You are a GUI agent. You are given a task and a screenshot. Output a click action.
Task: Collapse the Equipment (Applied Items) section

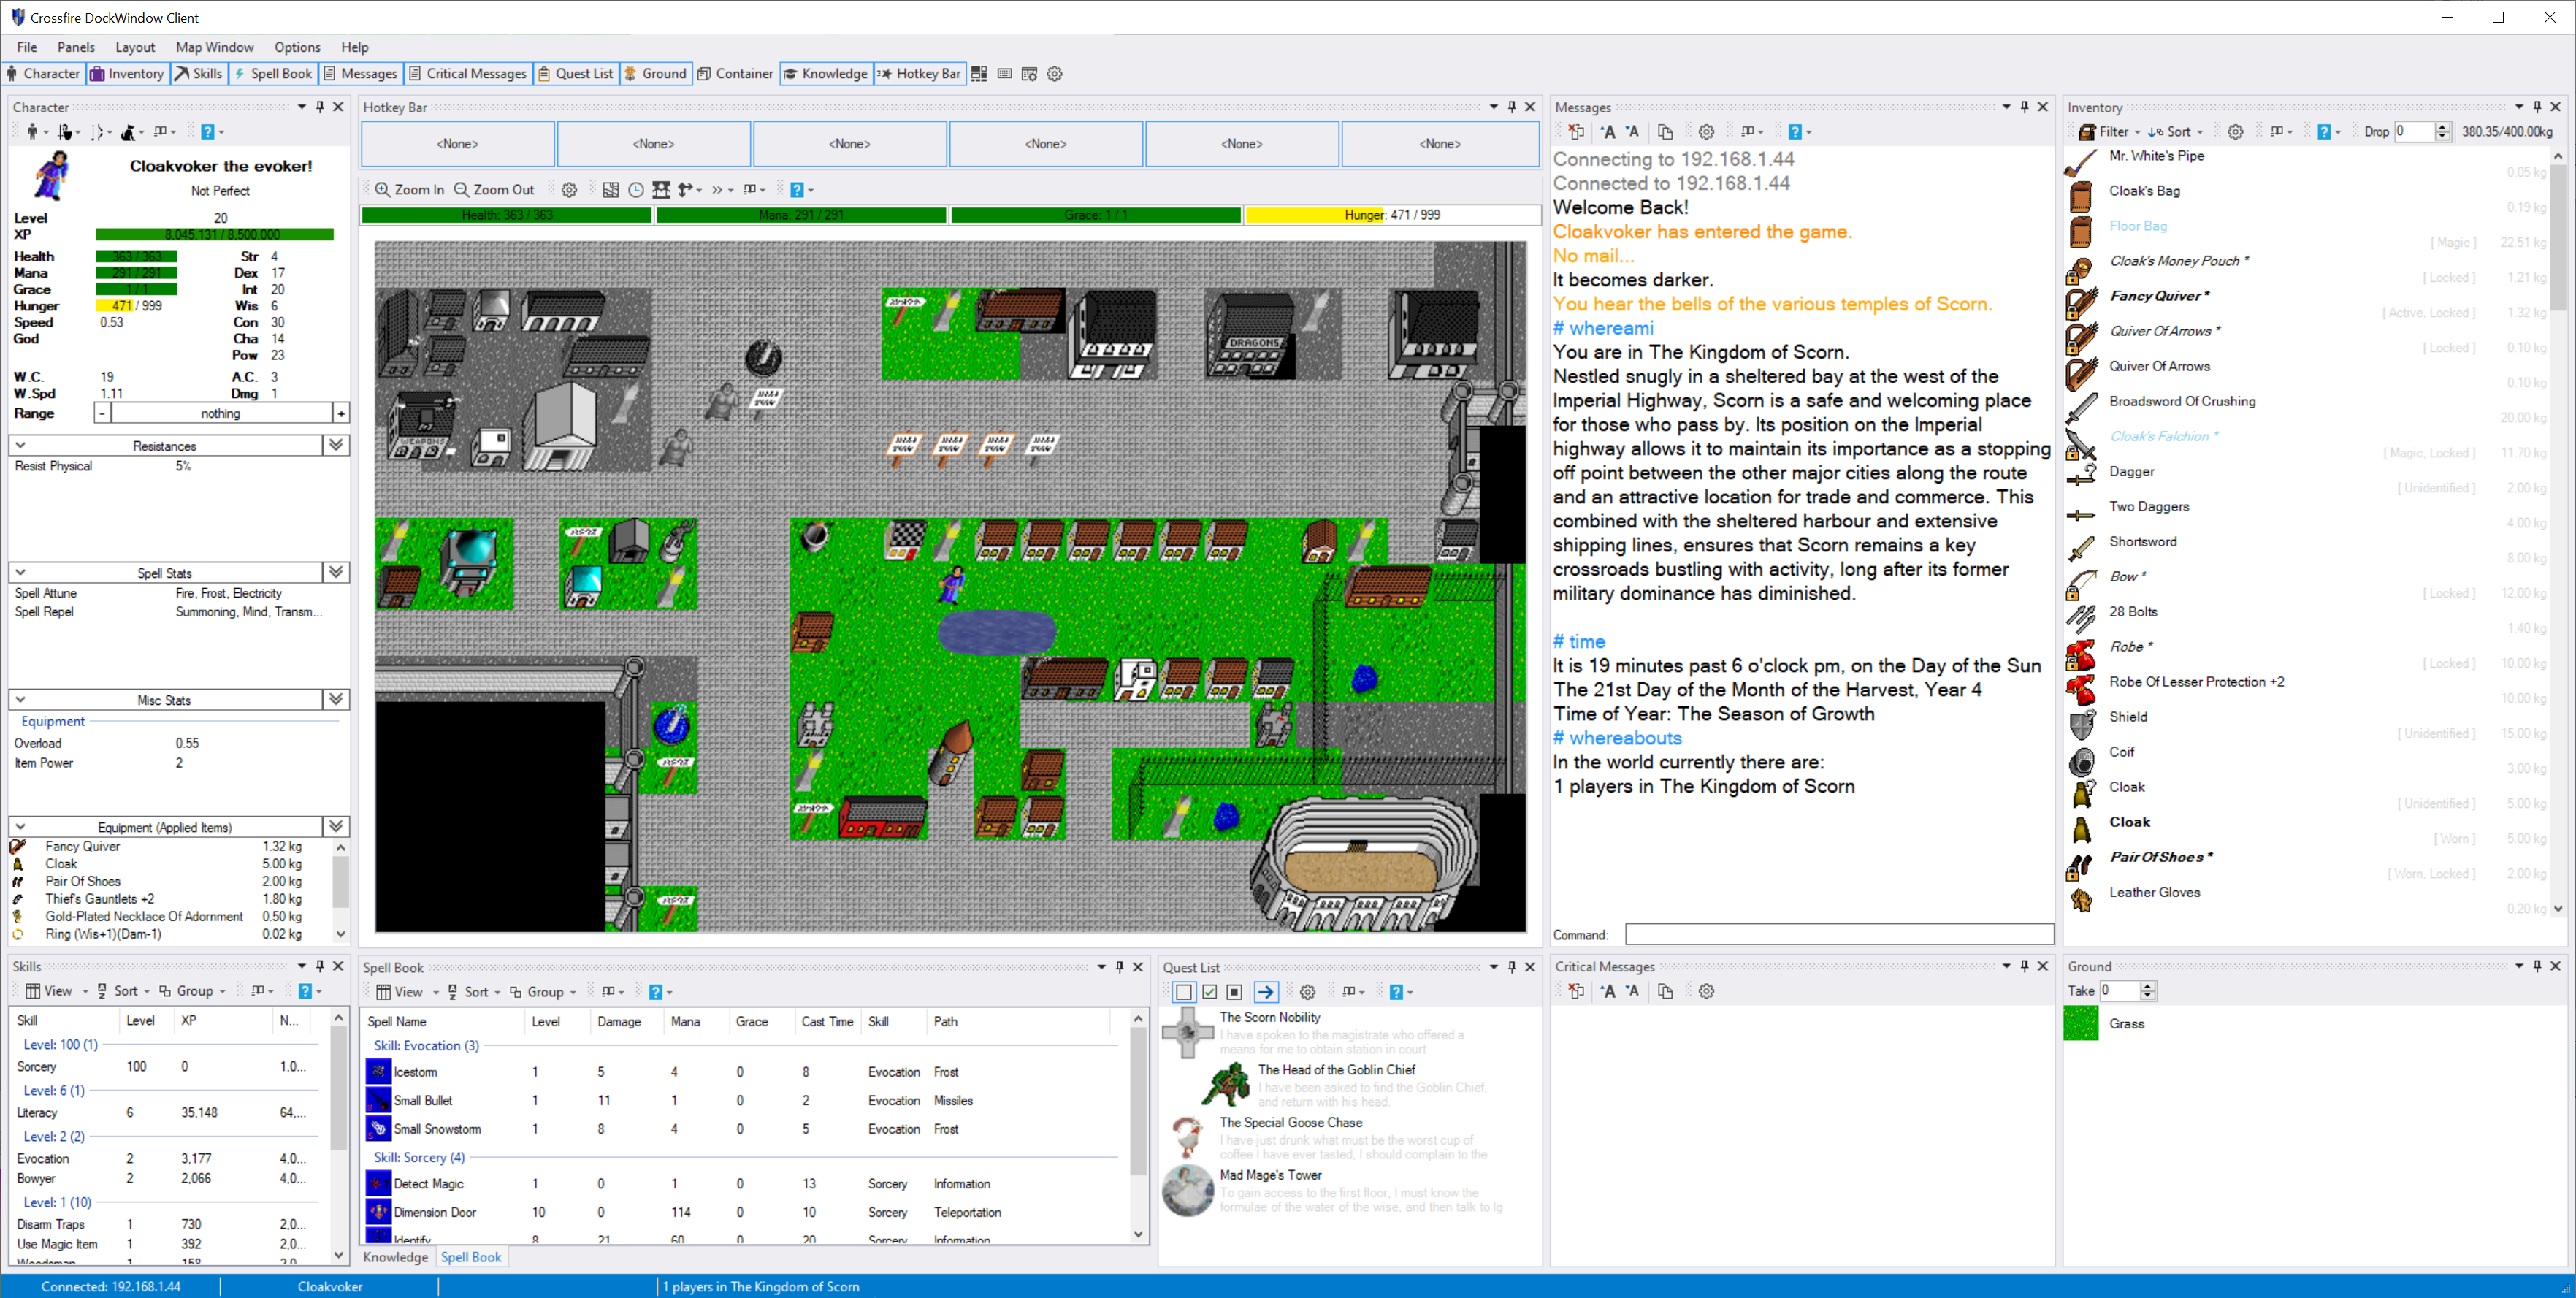(20, 826)
